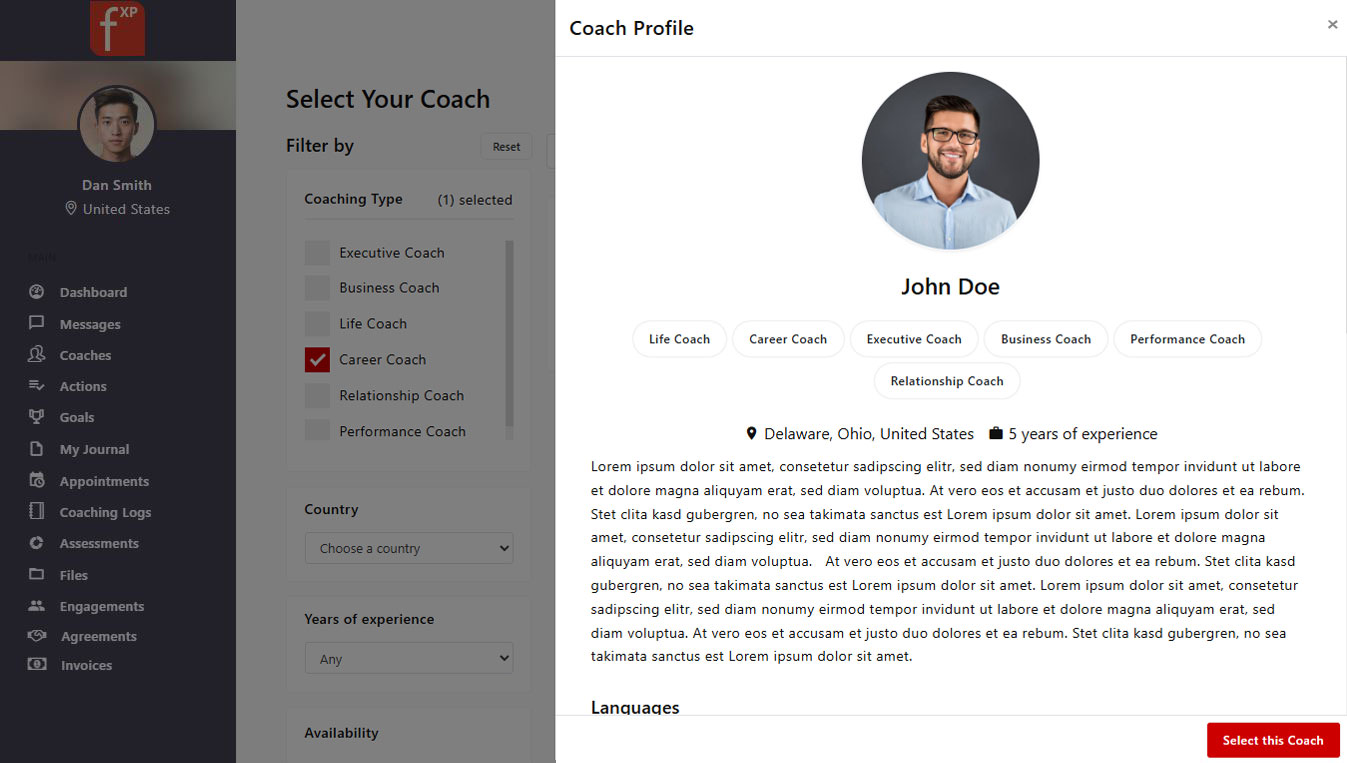Close the Coach Profile panel
Viewport: 1347px width, 763px height.
click(1332, 25)
